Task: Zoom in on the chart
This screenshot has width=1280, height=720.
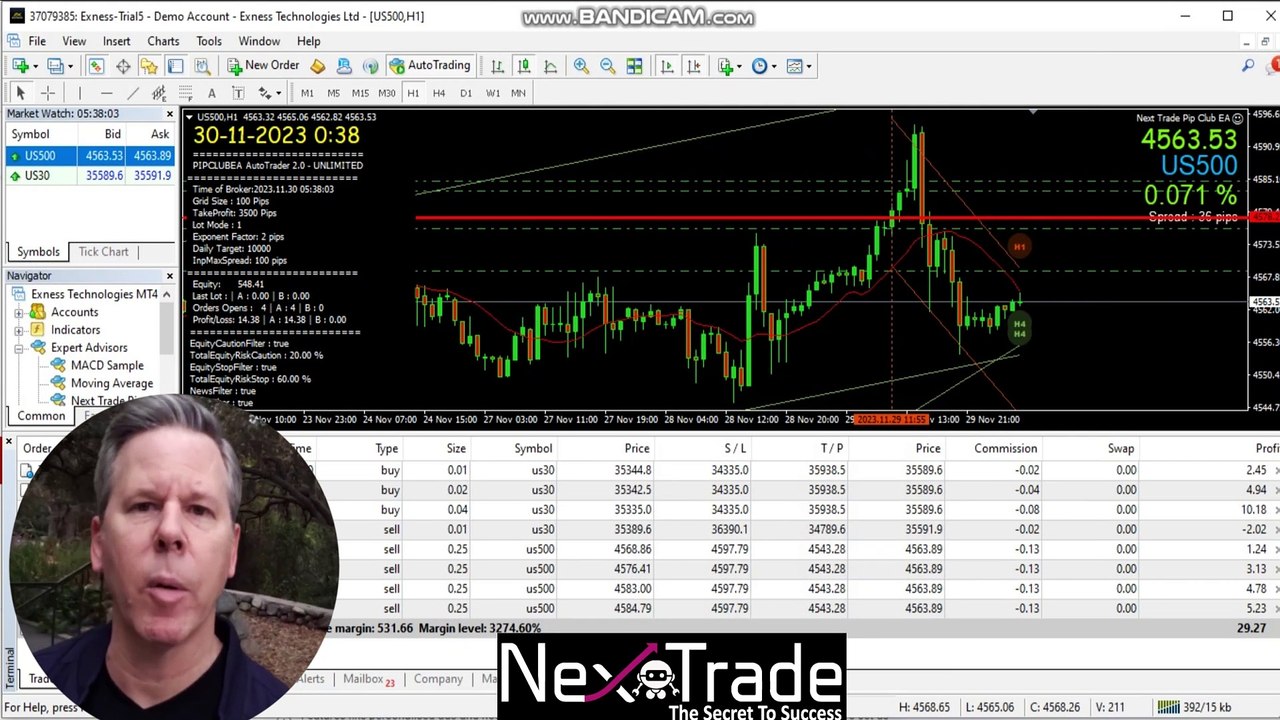Action: (581, 66)
